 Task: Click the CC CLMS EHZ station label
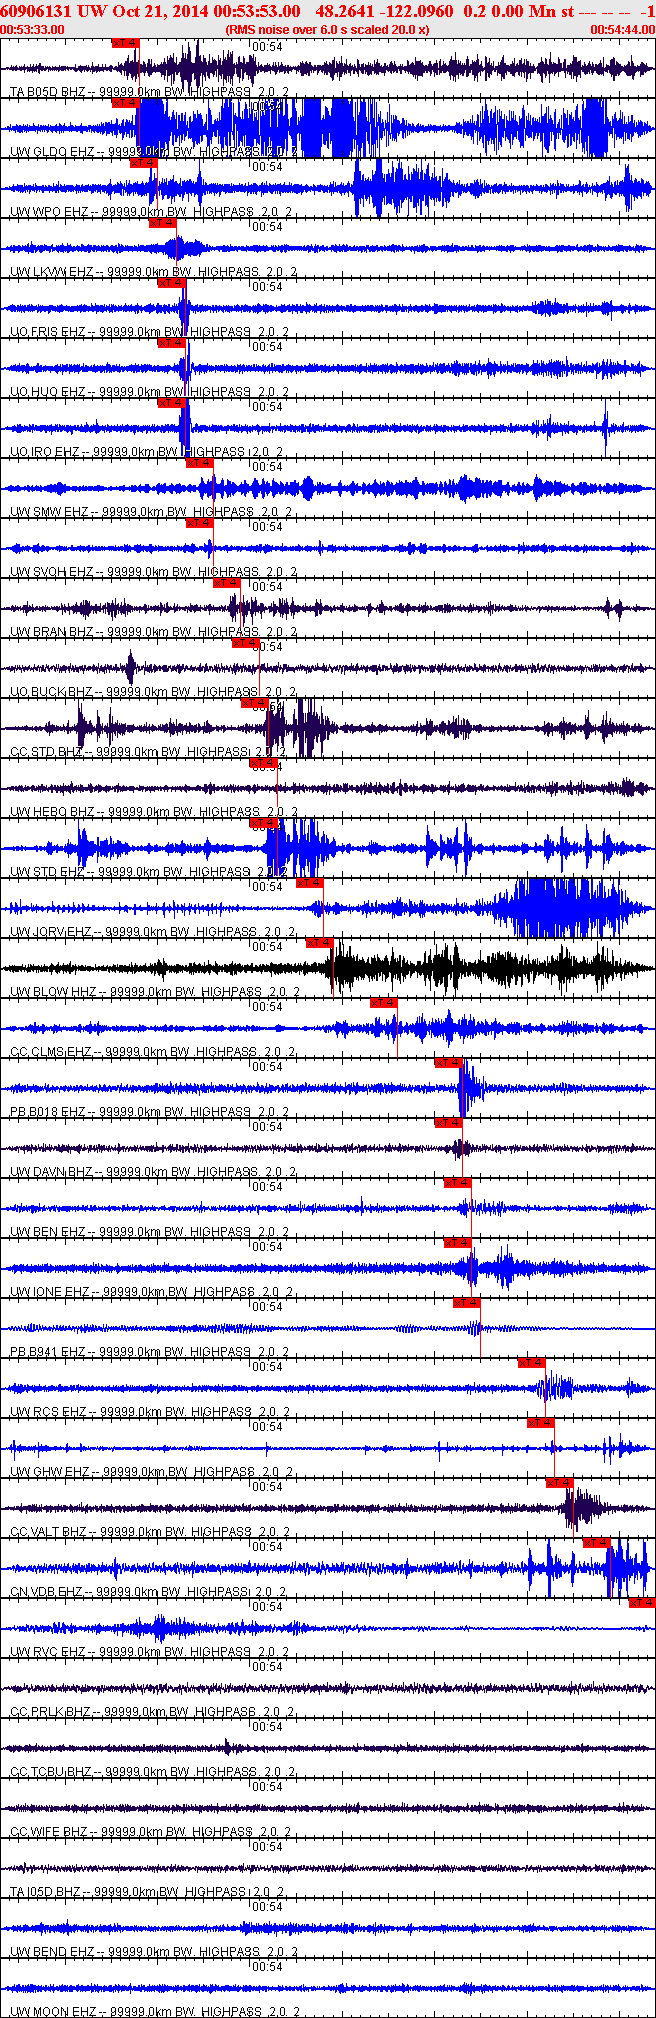(x=152, y=1052)
